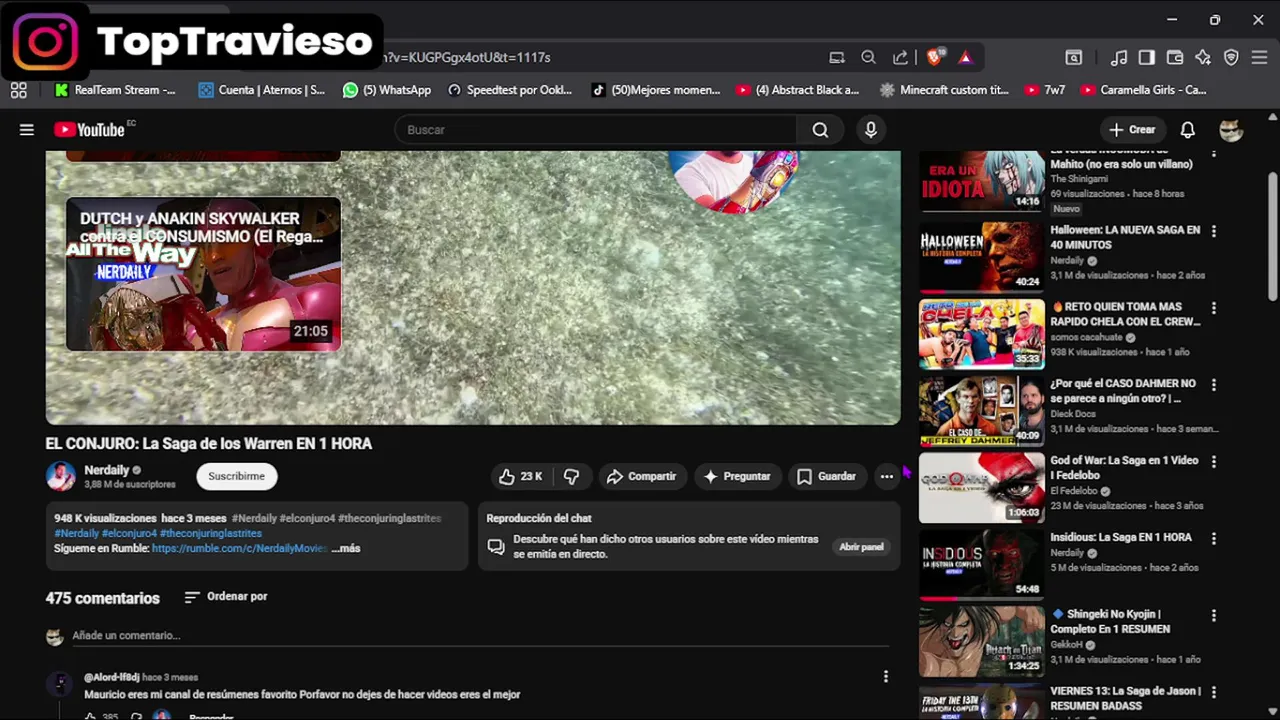Open options for Shingeki No Kyojin row
Viewport: 1280px width, 720px height.
click(x=1214, y=615)
